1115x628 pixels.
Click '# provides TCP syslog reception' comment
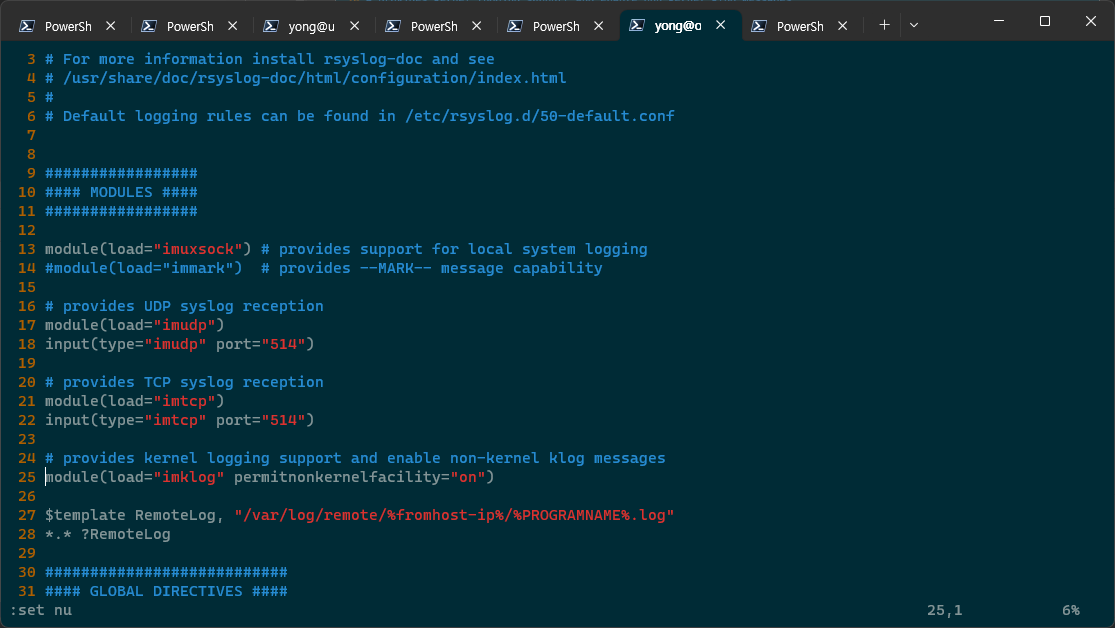[x=184, y=382]
